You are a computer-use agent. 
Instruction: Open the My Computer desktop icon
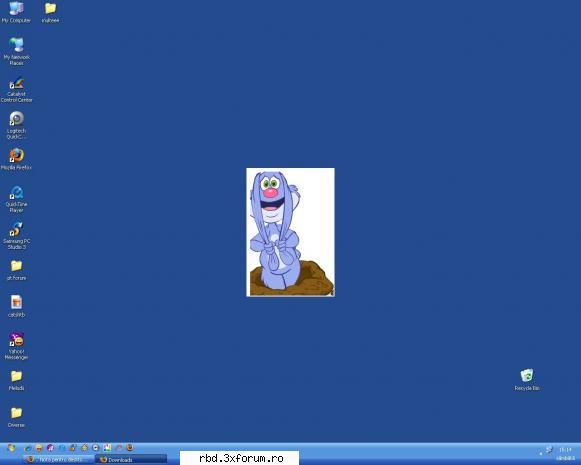click(16, 12)
